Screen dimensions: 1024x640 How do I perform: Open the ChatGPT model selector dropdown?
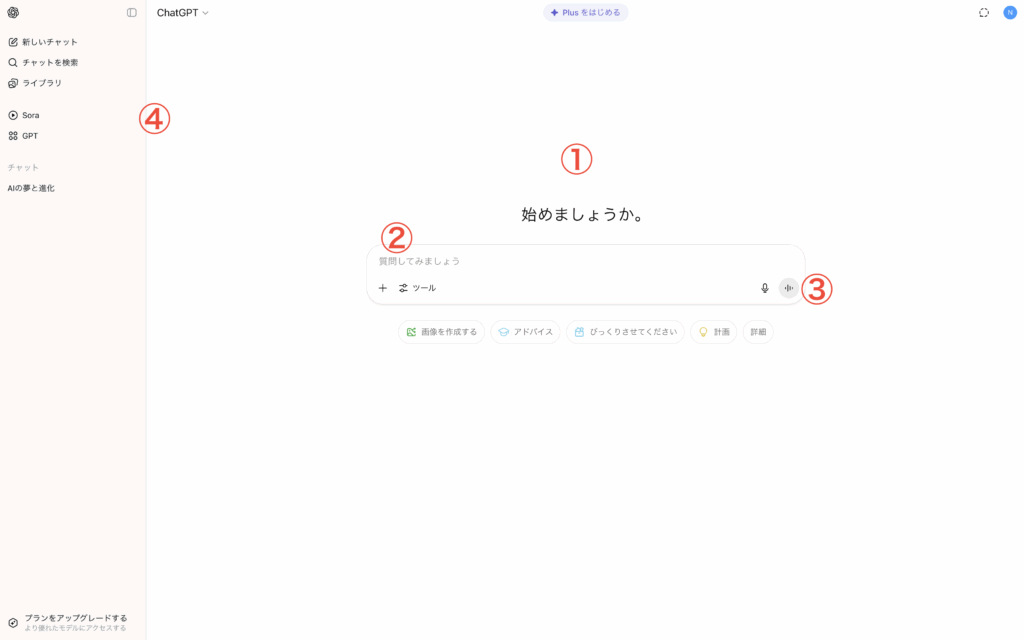coord(183,13)
